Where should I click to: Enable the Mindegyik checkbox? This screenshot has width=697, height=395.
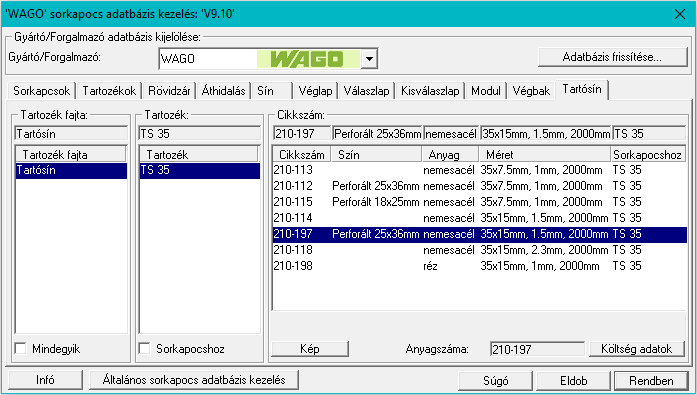20,349
